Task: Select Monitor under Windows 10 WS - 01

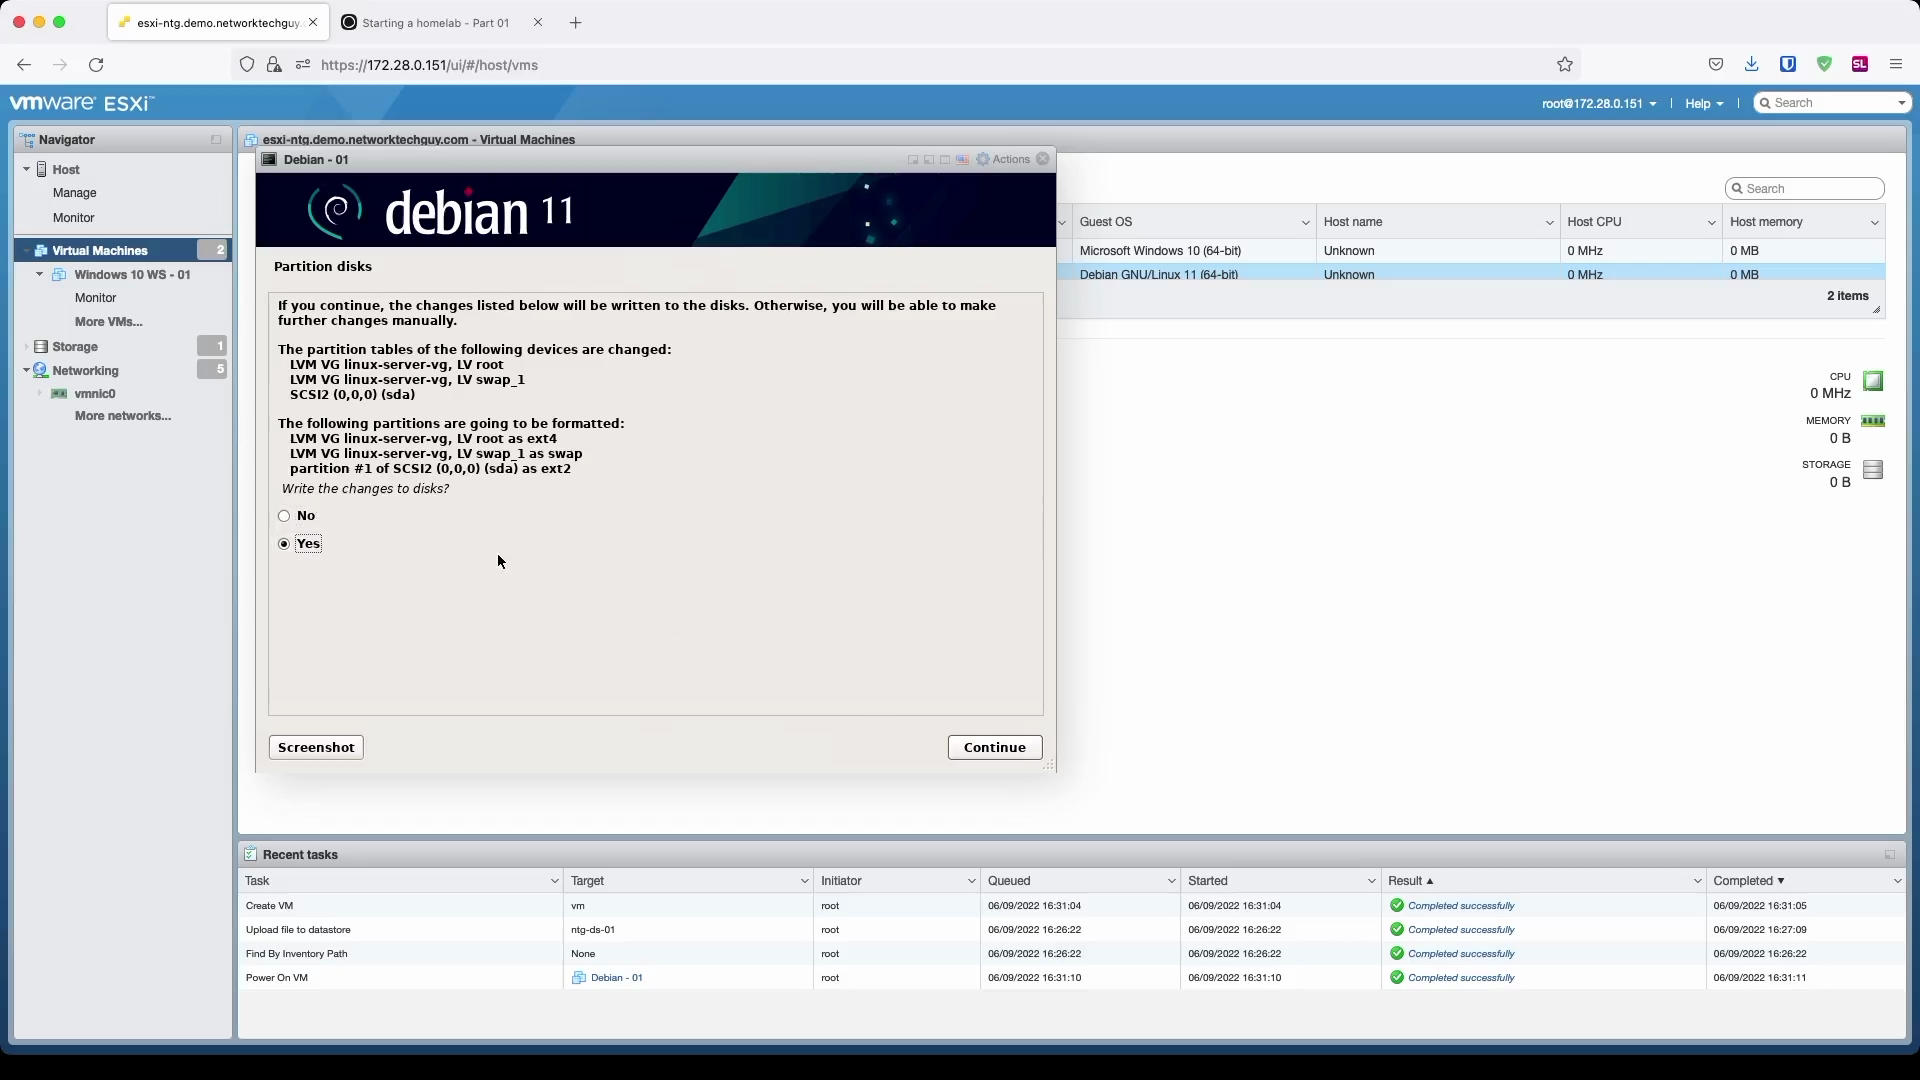Action: (x=96, y=298)
